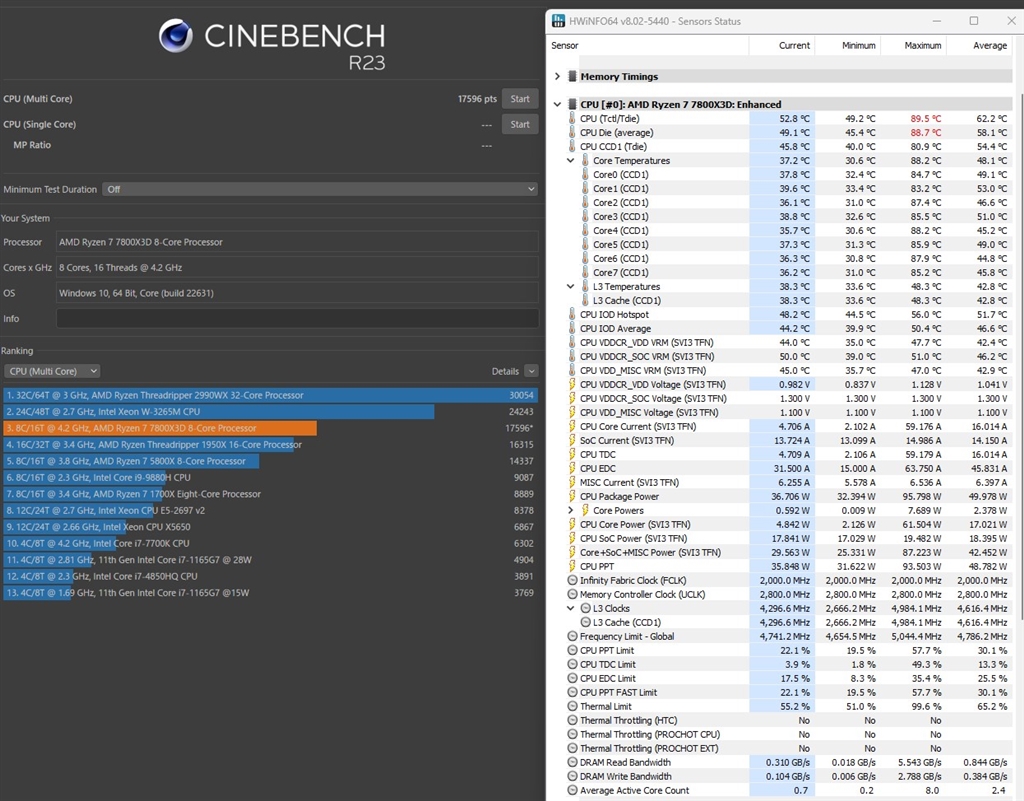Viewport: 1024px width, 801px height.
Task: Click the chip icon beside Memory Timings
Action: click(x=572, y=76)
